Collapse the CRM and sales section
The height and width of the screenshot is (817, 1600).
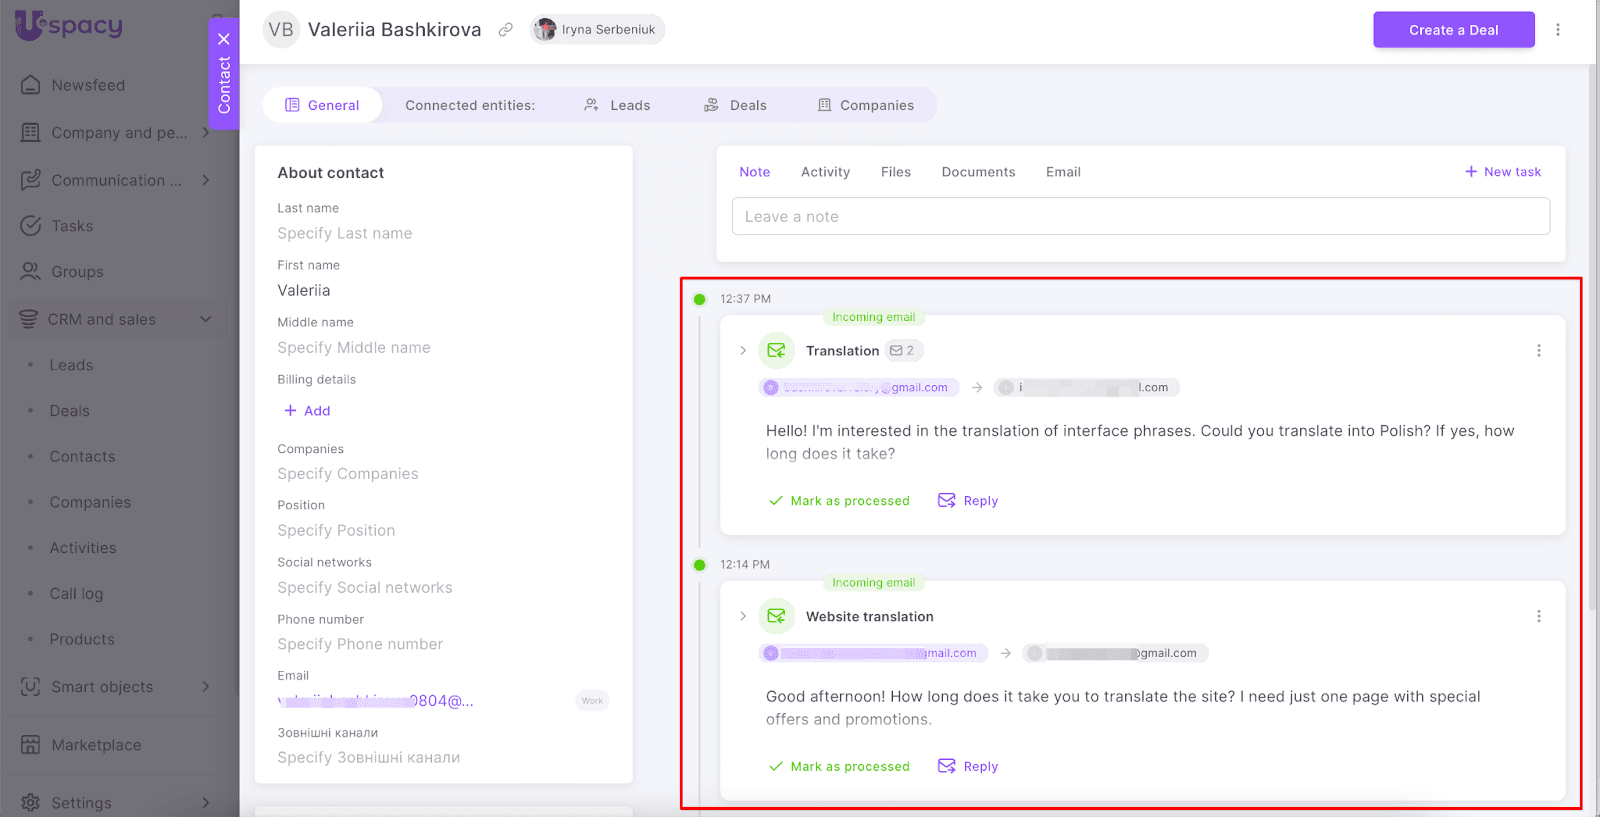206,320
